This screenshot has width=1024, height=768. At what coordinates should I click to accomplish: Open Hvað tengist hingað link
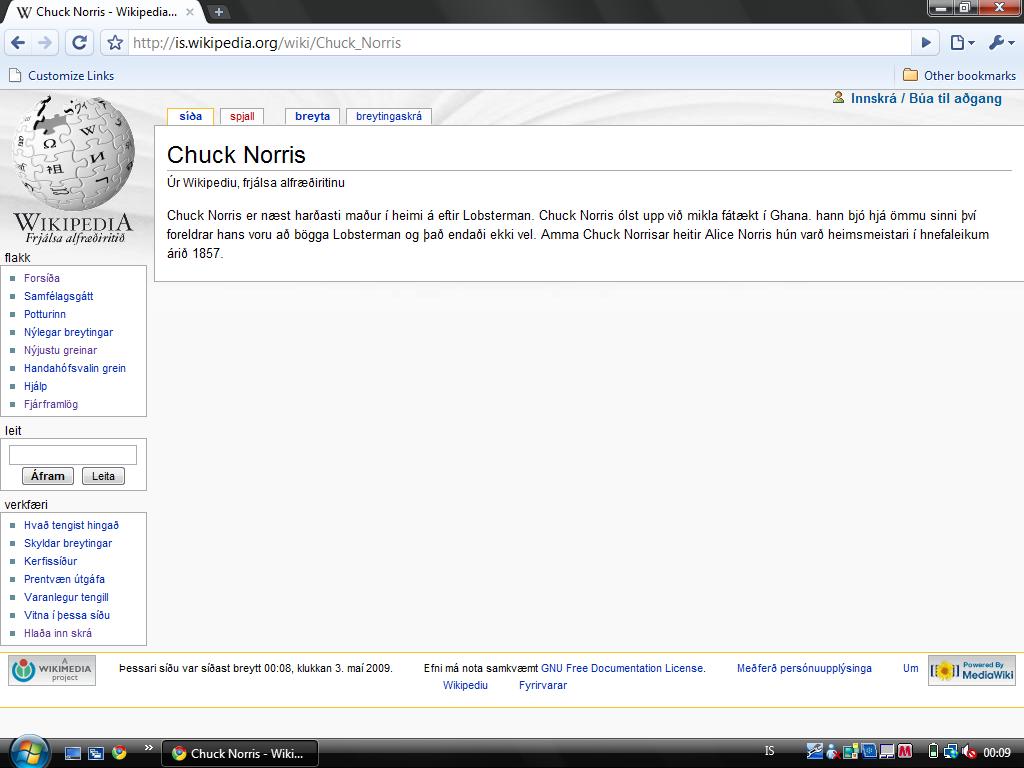(x=71, y=525)
